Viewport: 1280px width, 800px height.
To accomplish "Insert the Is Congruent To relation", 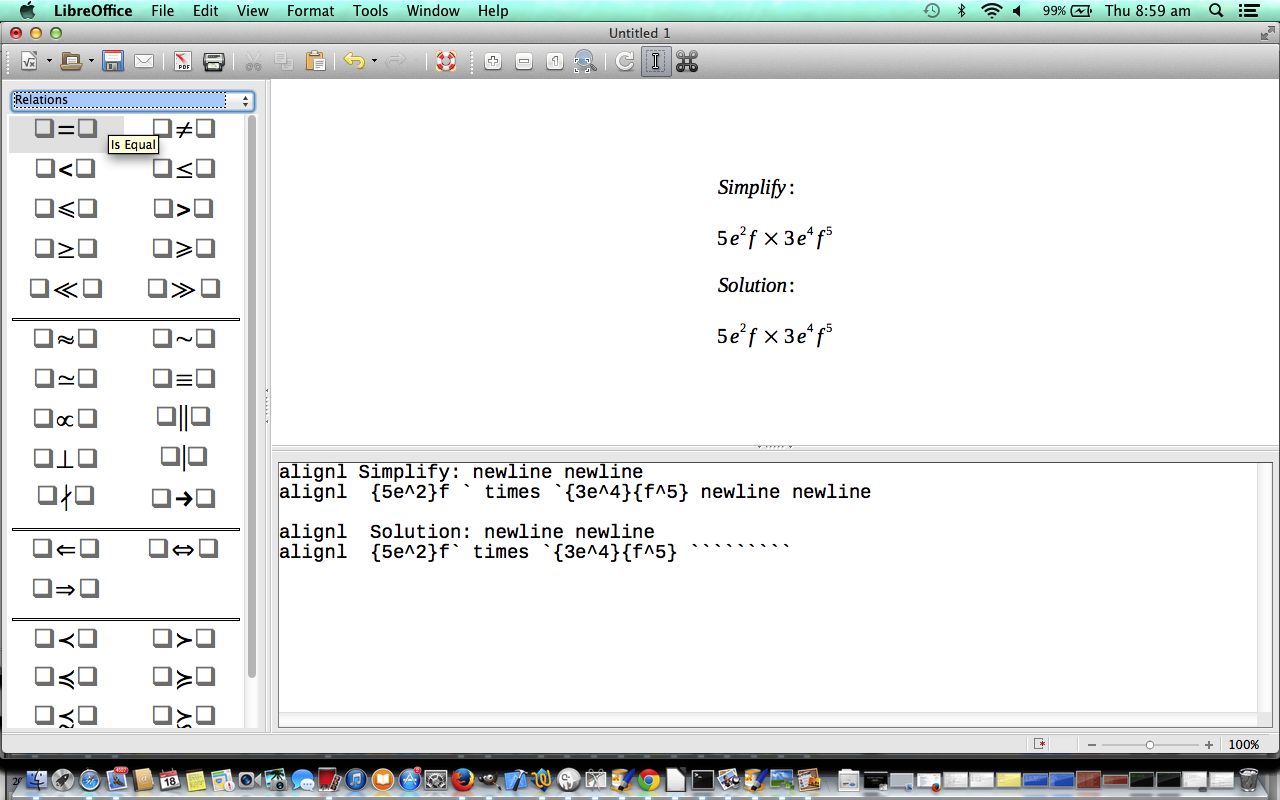I will point(184,379).
